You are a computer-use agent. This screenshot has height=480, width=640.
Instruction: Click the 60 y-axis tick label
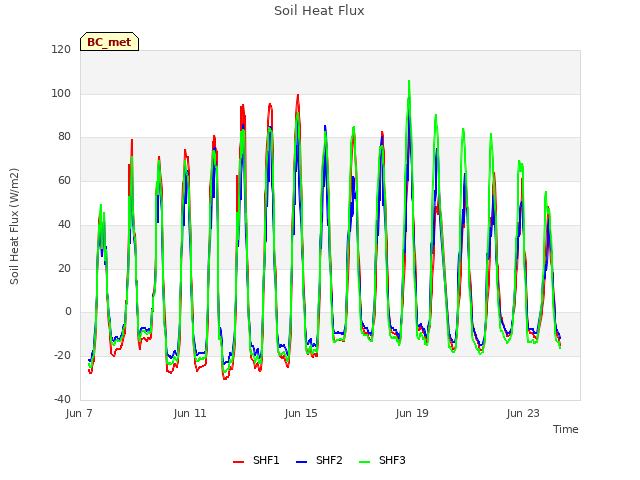coord(64,180)
